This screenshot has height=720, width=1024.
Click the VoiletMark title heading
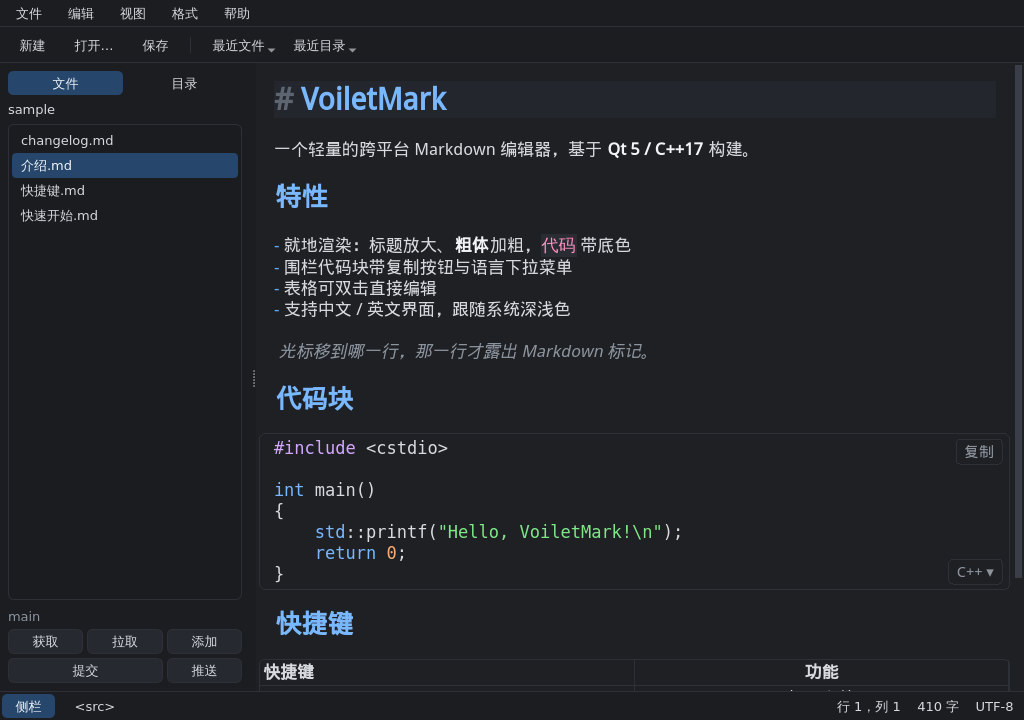(374, 99)
